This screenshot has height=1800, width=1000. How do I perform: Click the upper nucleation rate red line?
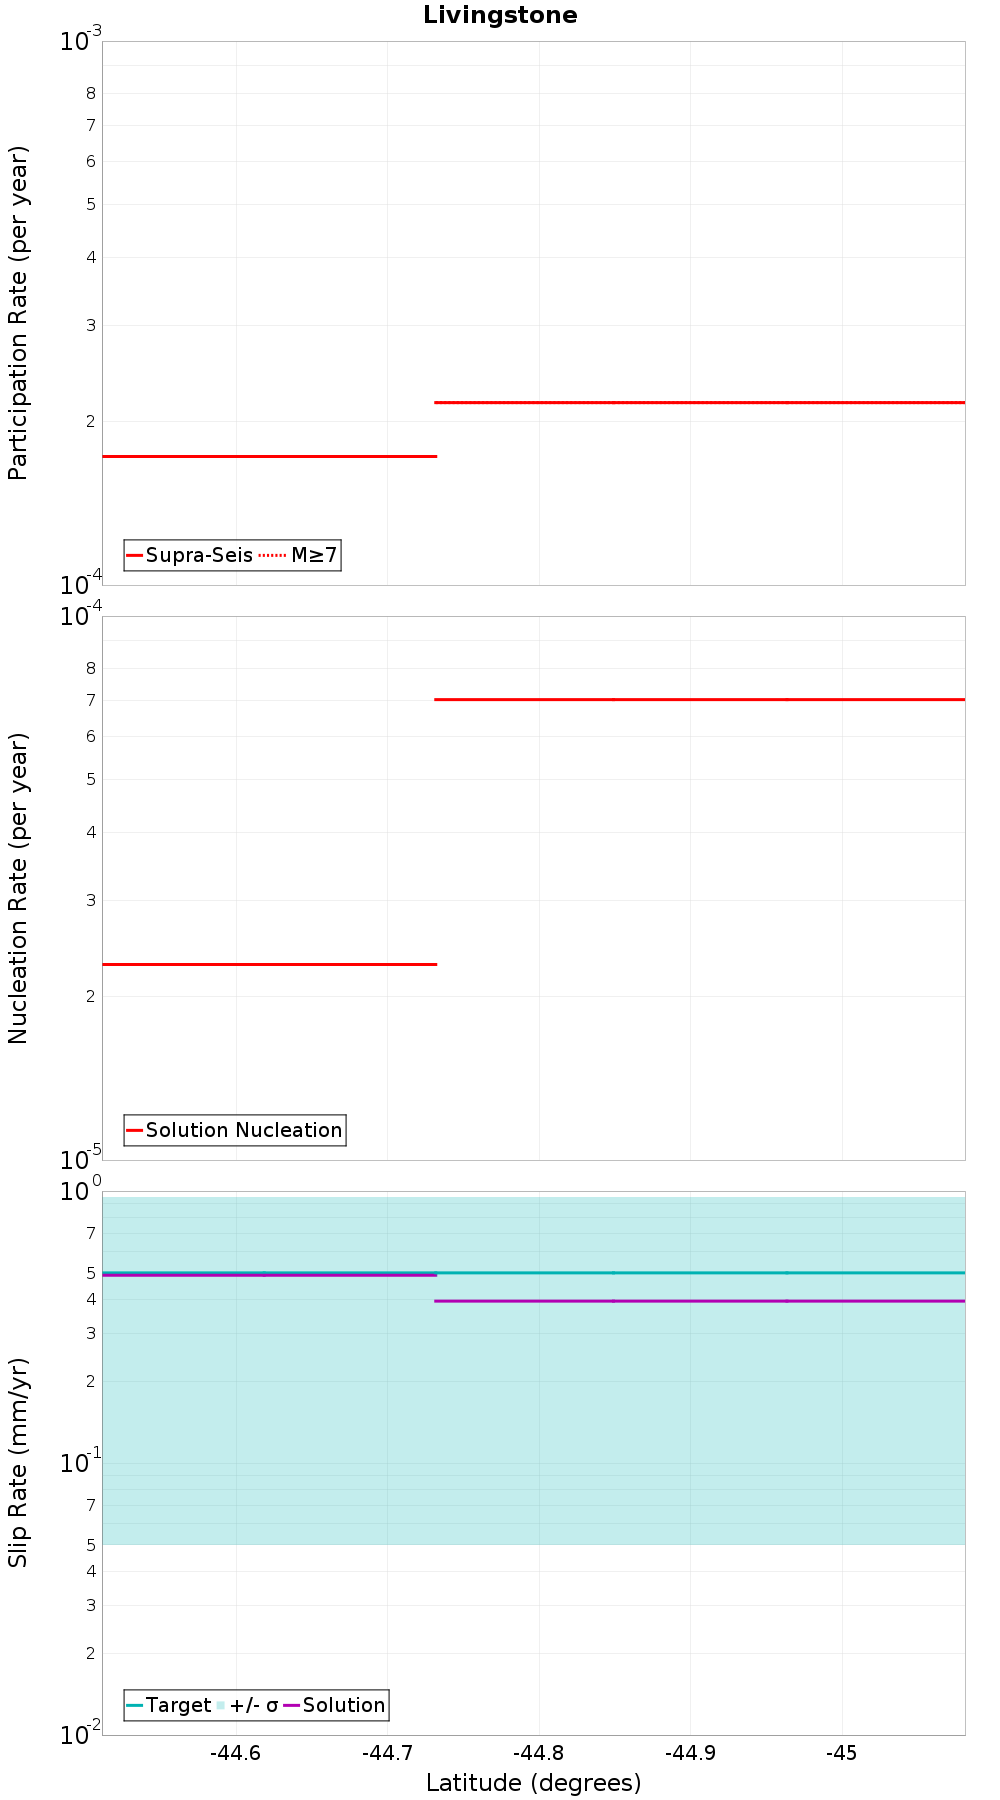(x=700, y=699)
